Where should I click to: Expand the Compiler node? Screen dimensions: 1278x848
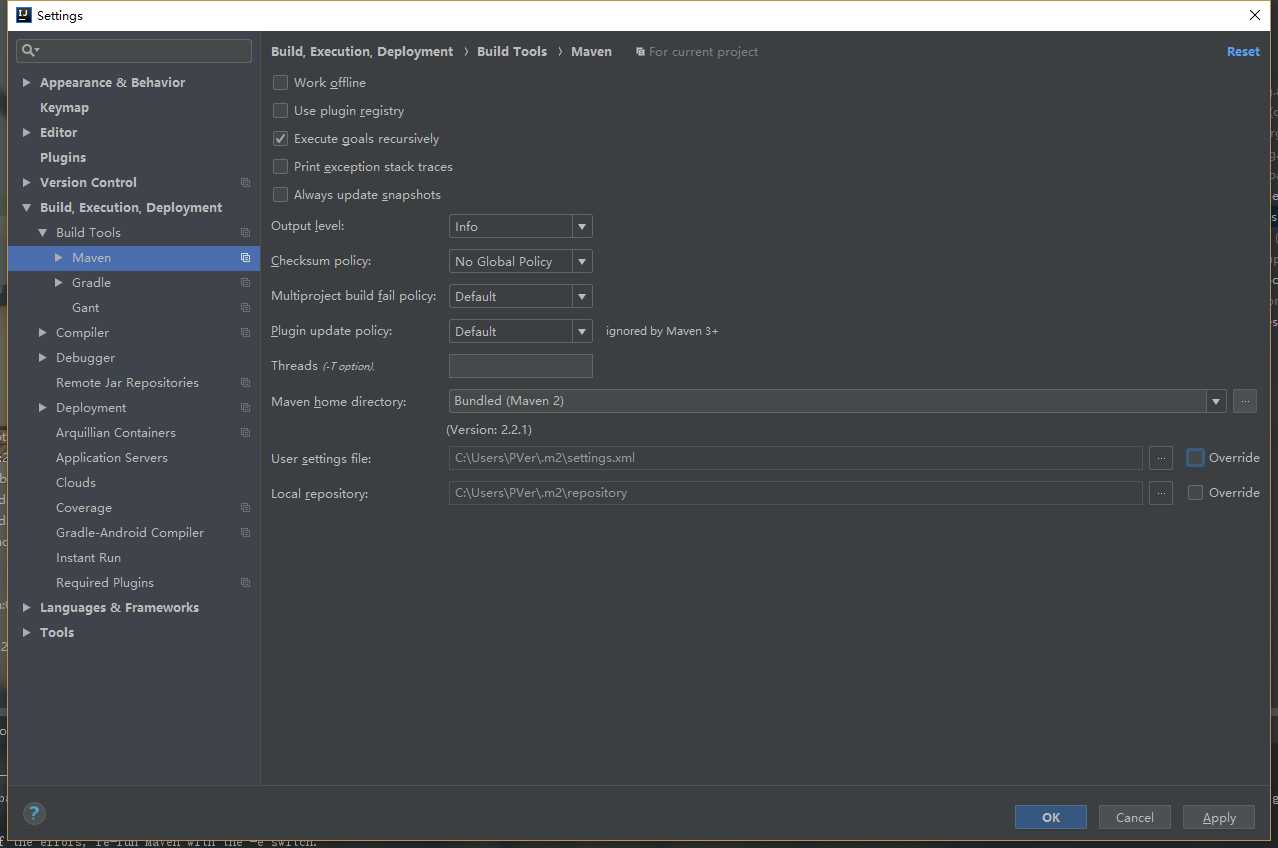[43, 332]
